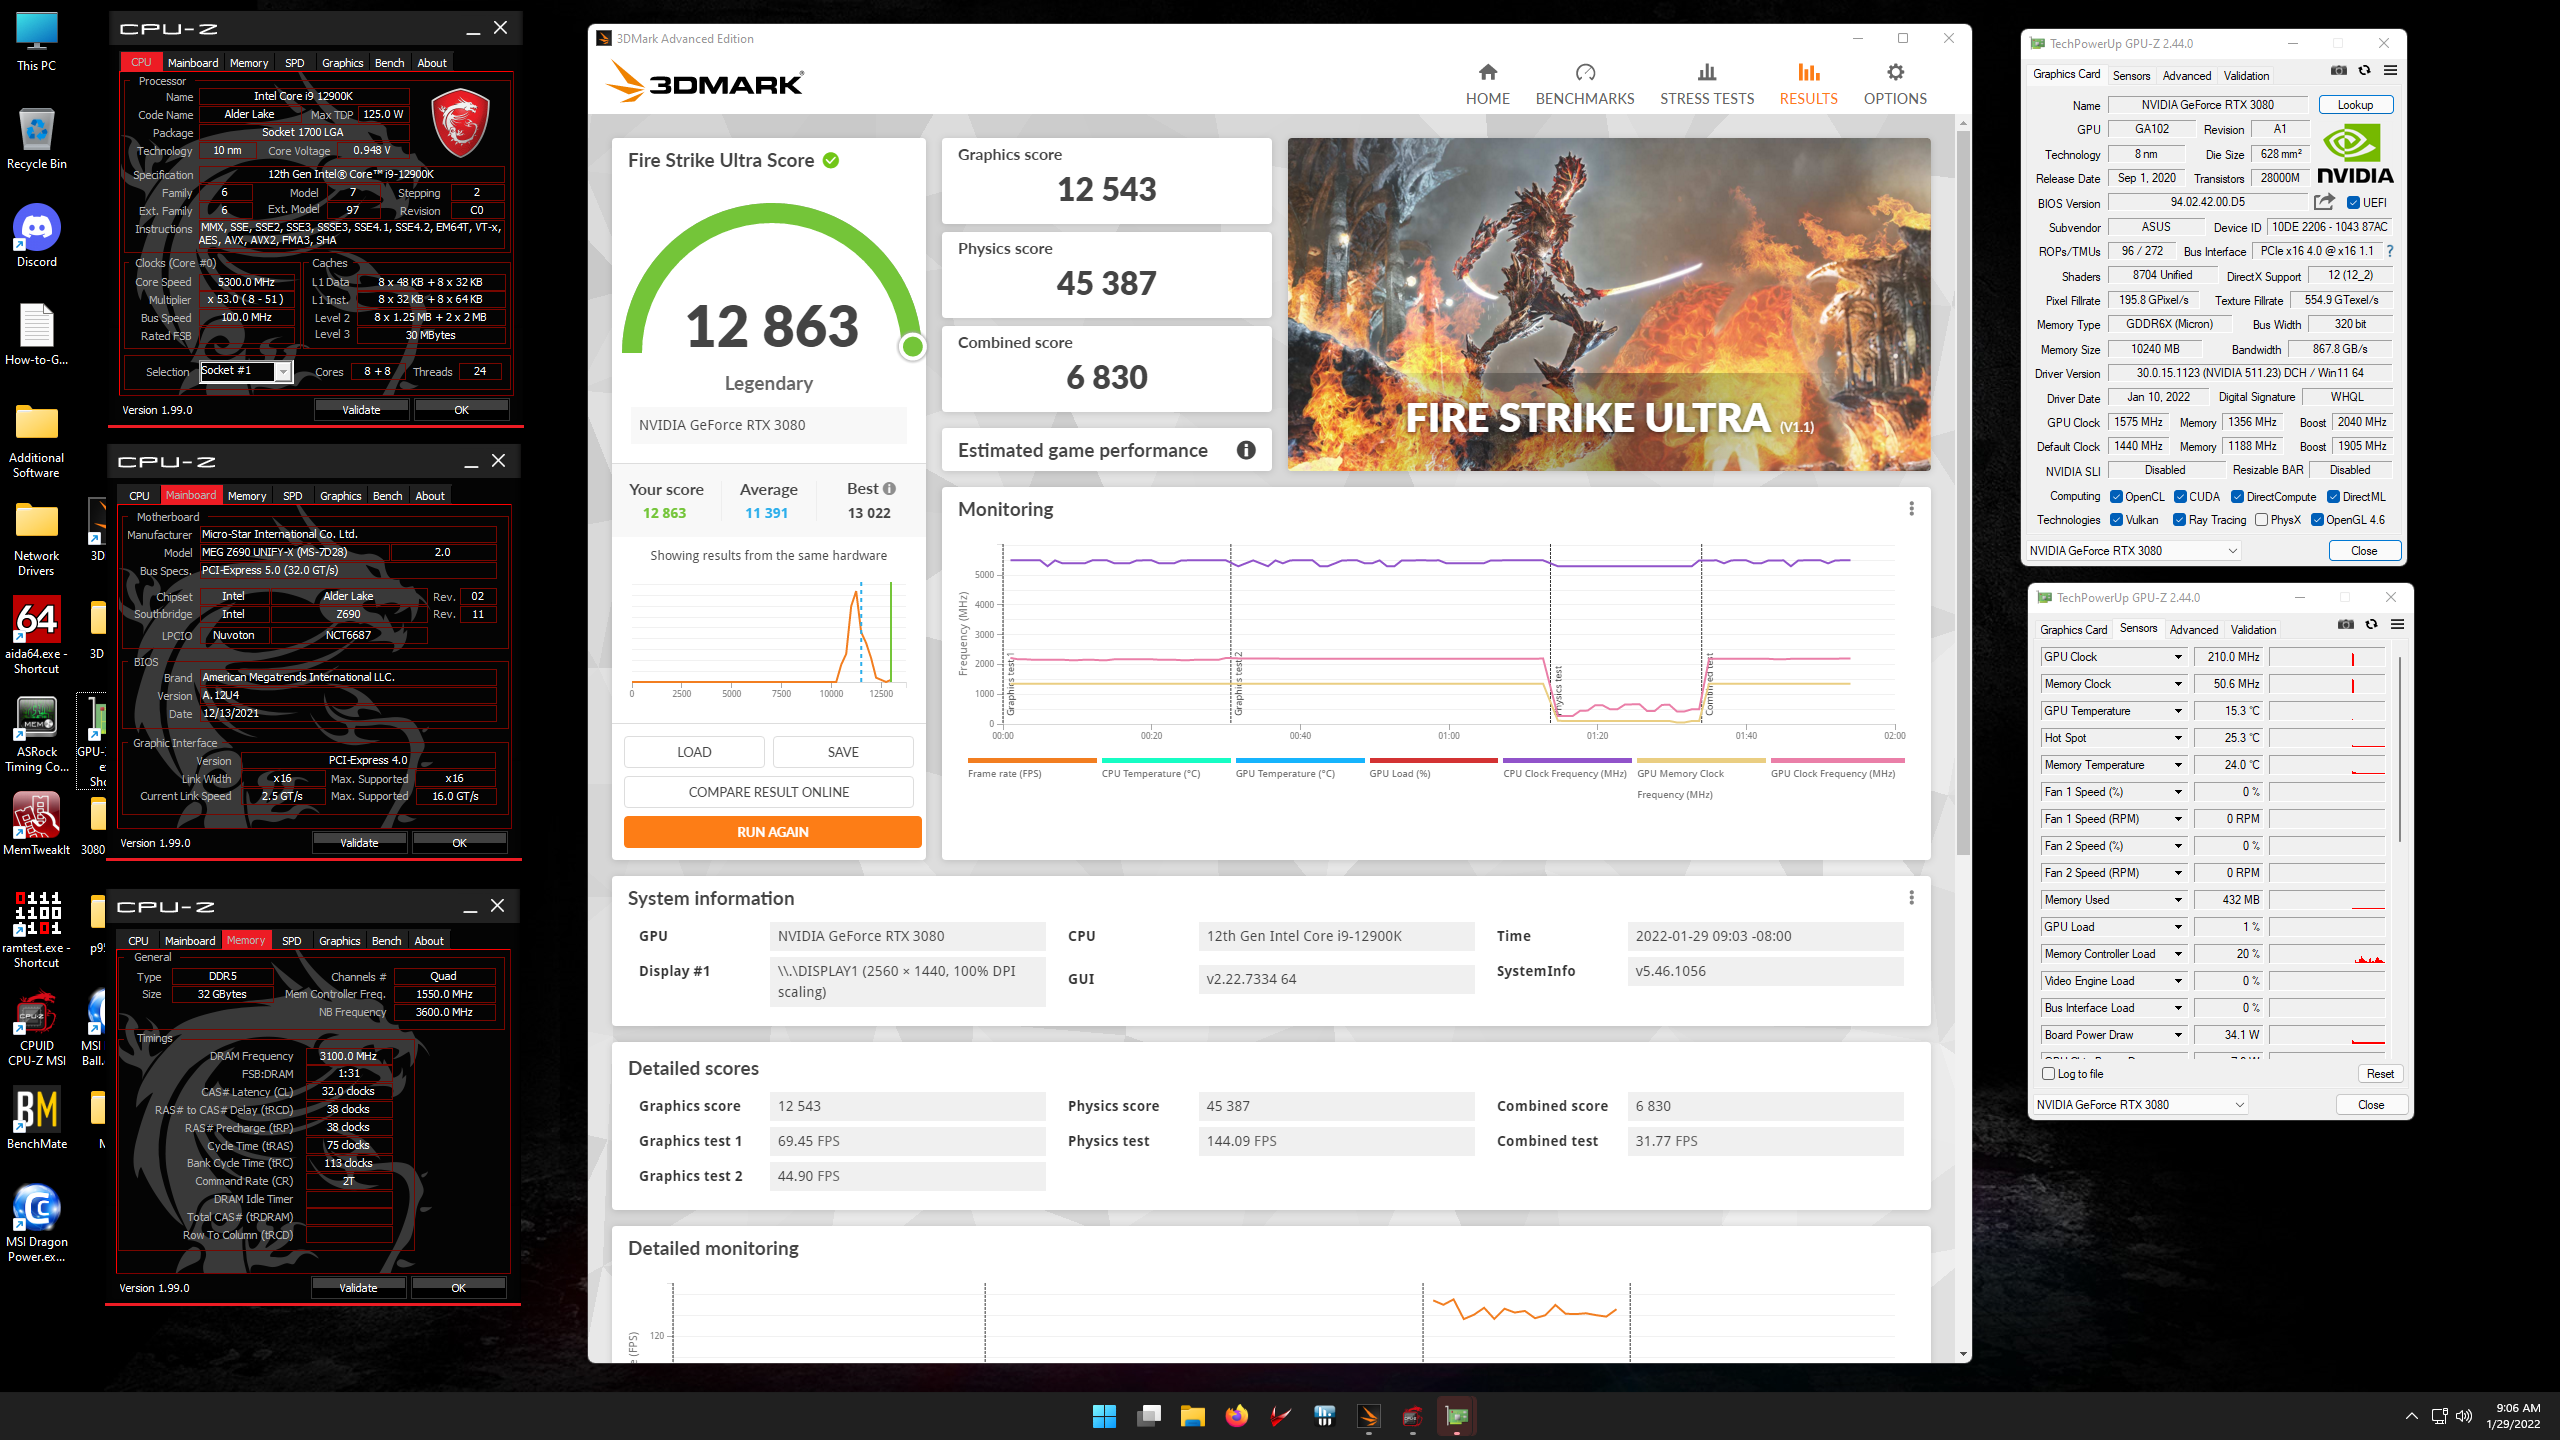Expand the Board Power Draw sensor dropdown

(x=2178, y=1035)
